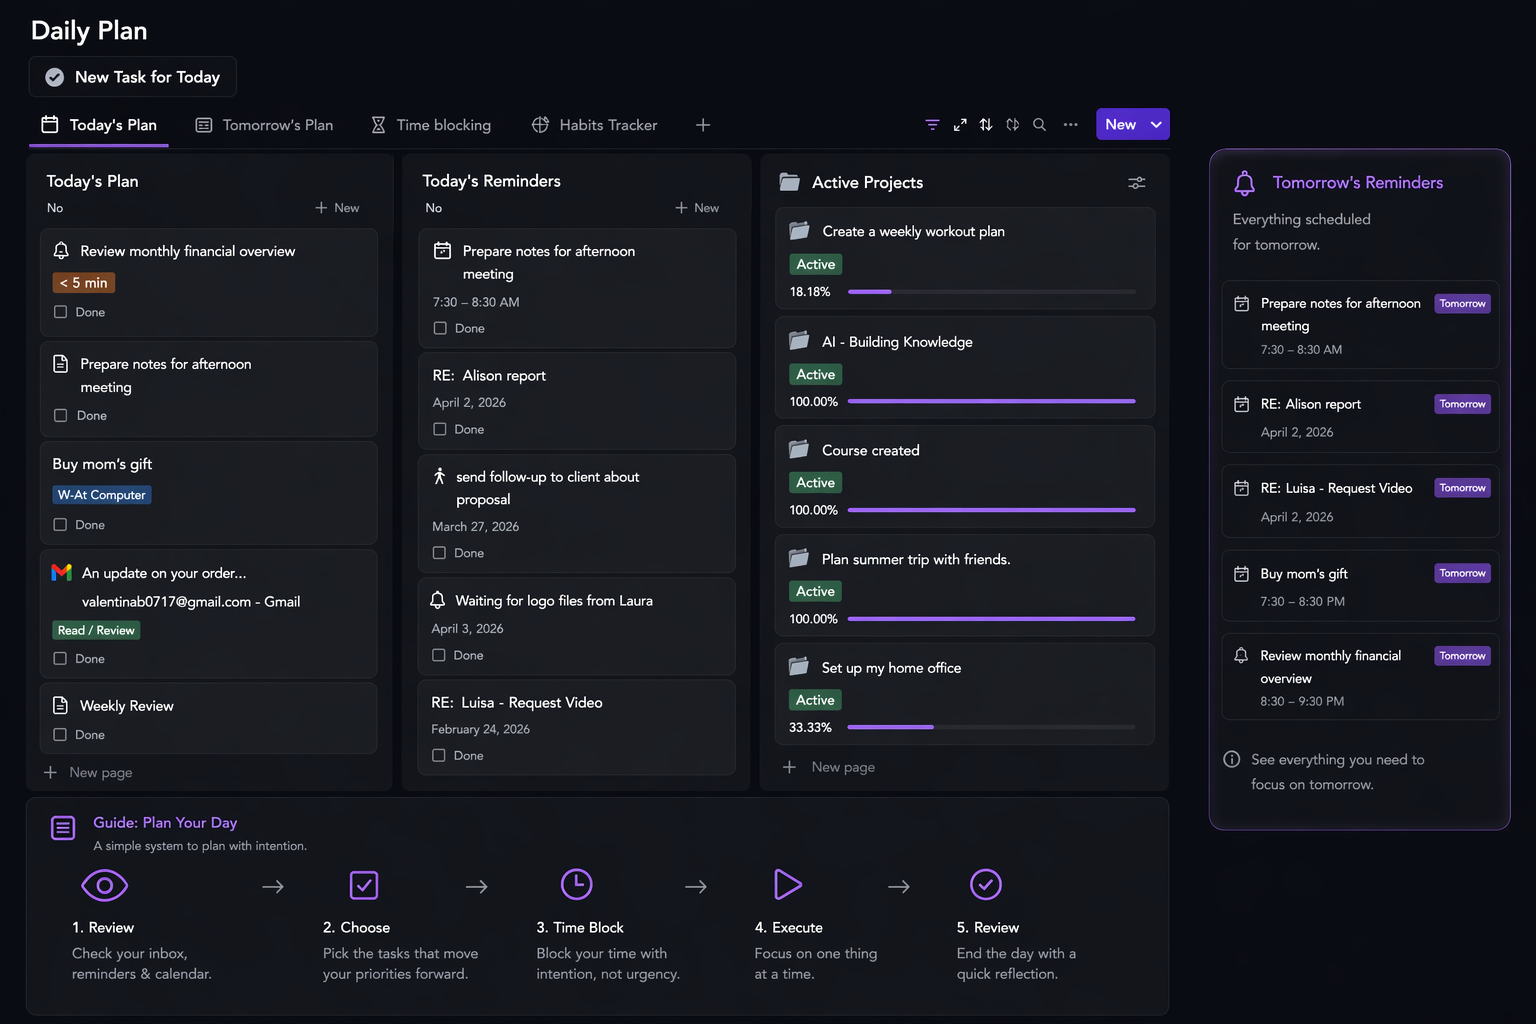The height and width of the screenshot is (1024, 1536).
Task: Click the expand view icon next to filter
Action: tap(959, 124)
